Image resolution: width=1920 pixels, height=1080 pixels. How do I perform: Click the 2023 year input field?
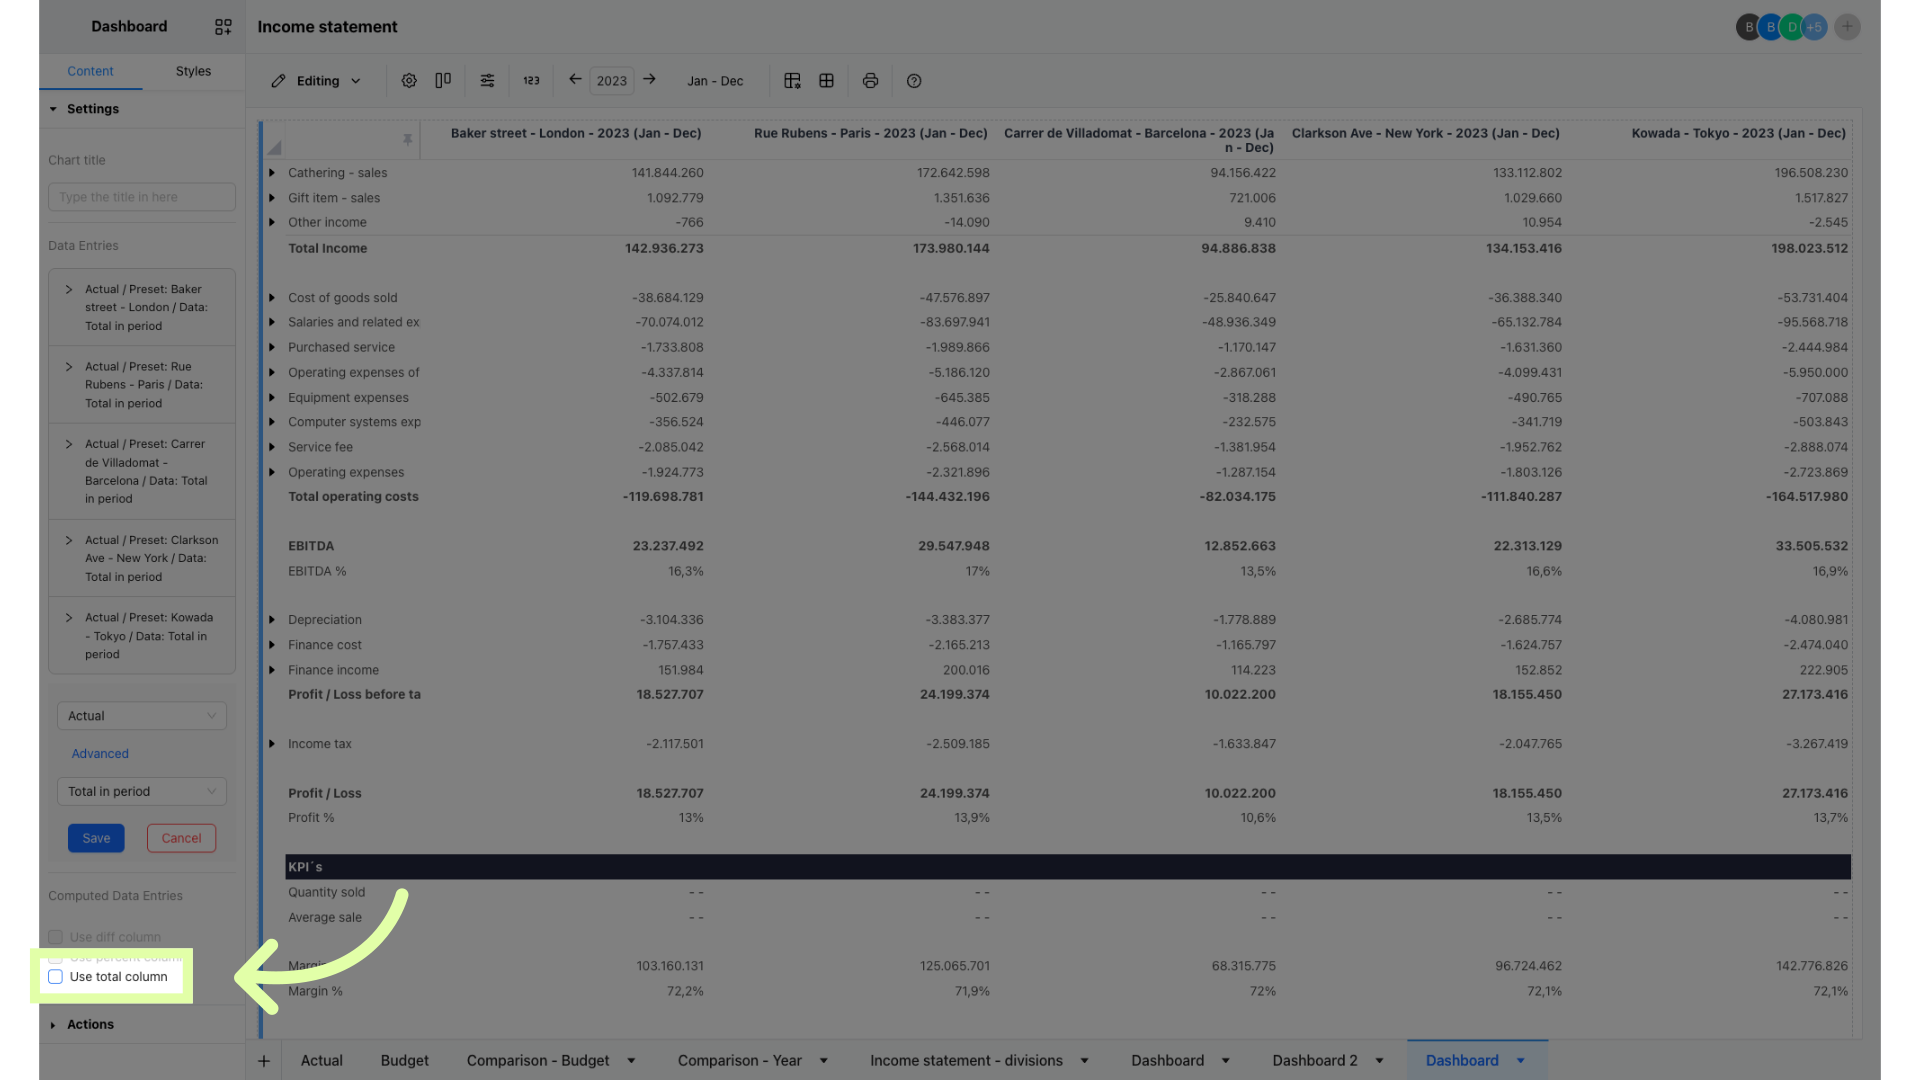[611, 80]
